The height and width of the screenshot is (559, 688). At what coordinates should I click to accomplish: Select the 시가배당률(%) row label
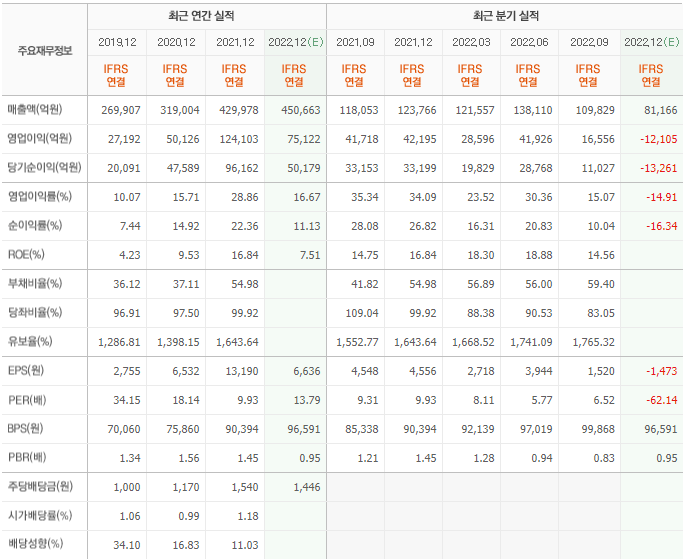click(40, 515)
